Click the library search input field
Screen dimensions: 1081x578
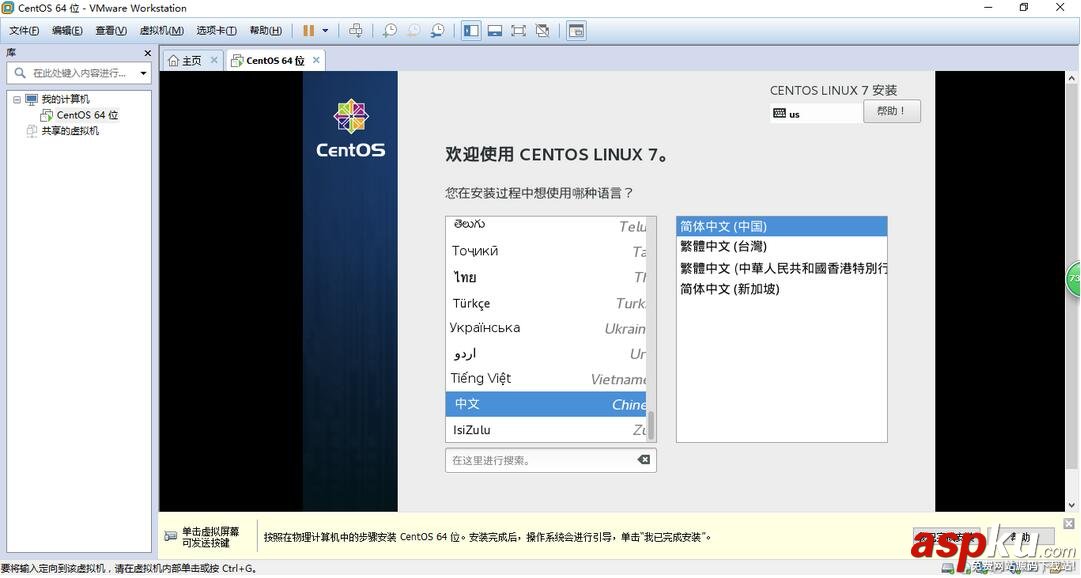[x=79, y=73]
